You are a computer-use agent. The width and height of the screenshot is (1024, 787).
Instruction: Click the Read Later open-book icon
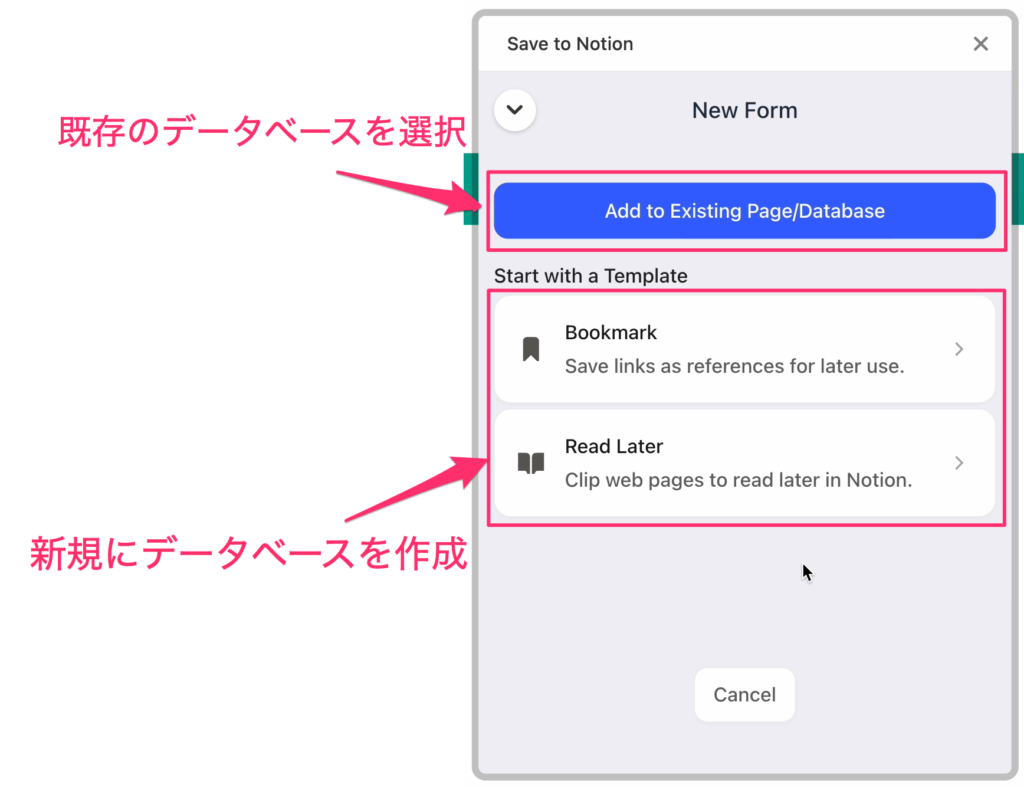pos(531,463)
